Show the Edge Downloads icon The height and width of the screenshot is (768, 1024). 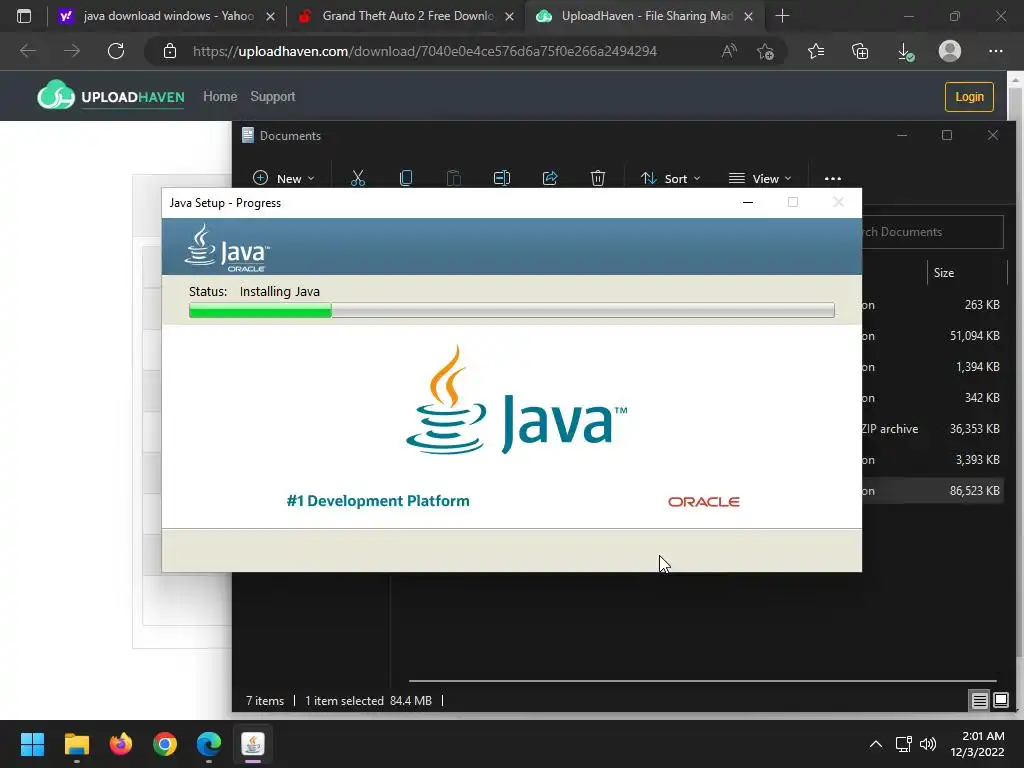[x=905, y=51]
